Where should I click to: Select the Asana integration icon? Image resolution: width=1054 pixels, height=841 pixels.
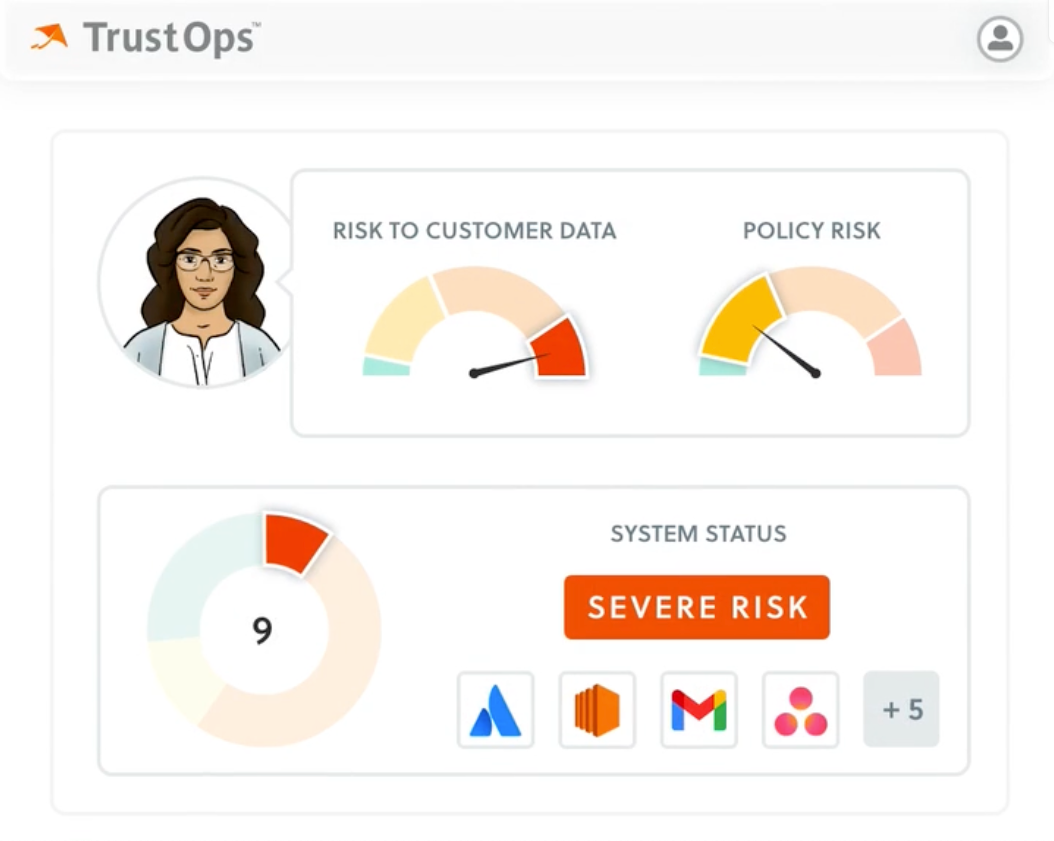[800, 710]
